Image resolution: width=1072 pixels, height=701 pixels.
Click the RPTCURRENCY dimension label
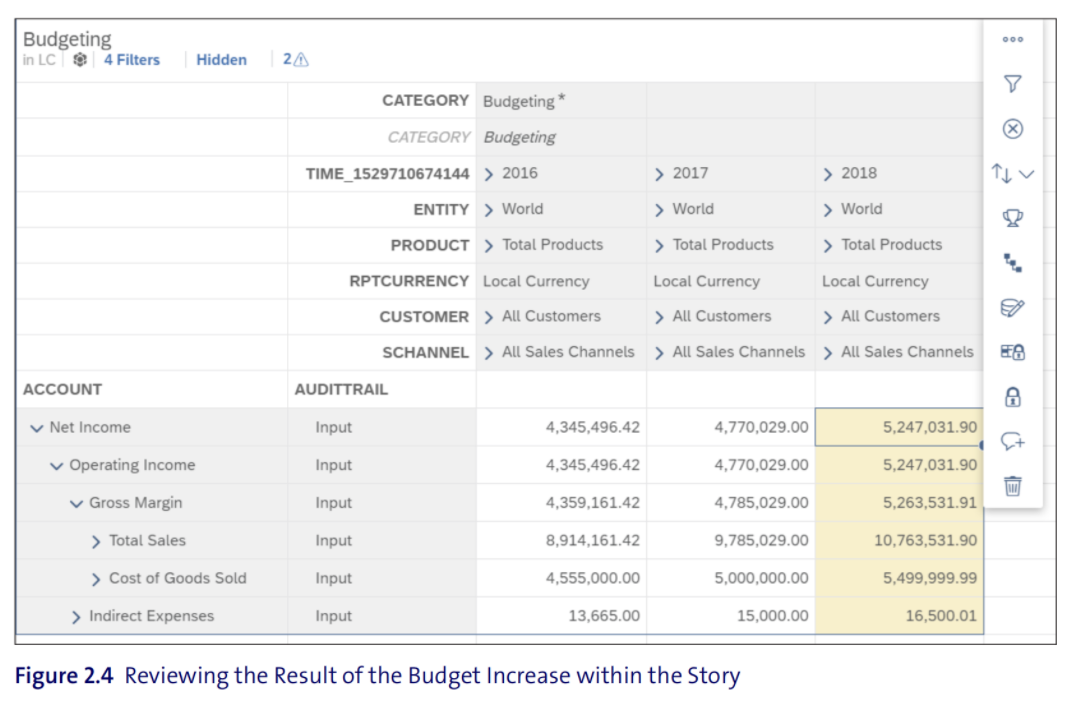pos(409,282)
